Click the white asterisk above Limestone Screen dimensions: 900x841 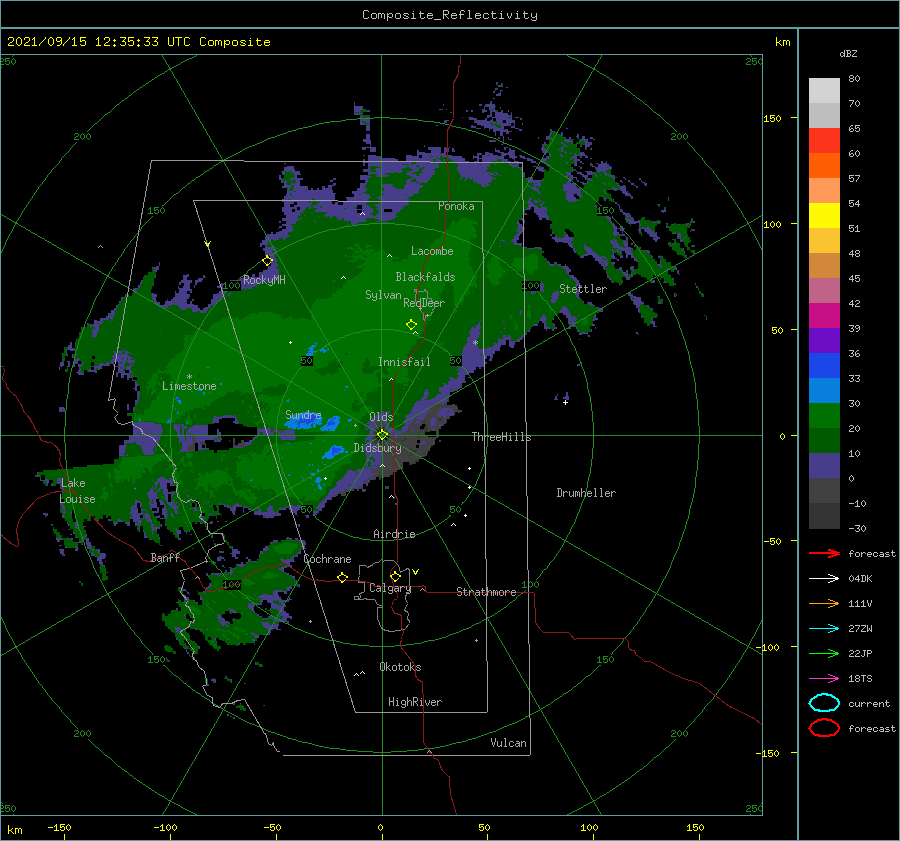tap(189, 377)
